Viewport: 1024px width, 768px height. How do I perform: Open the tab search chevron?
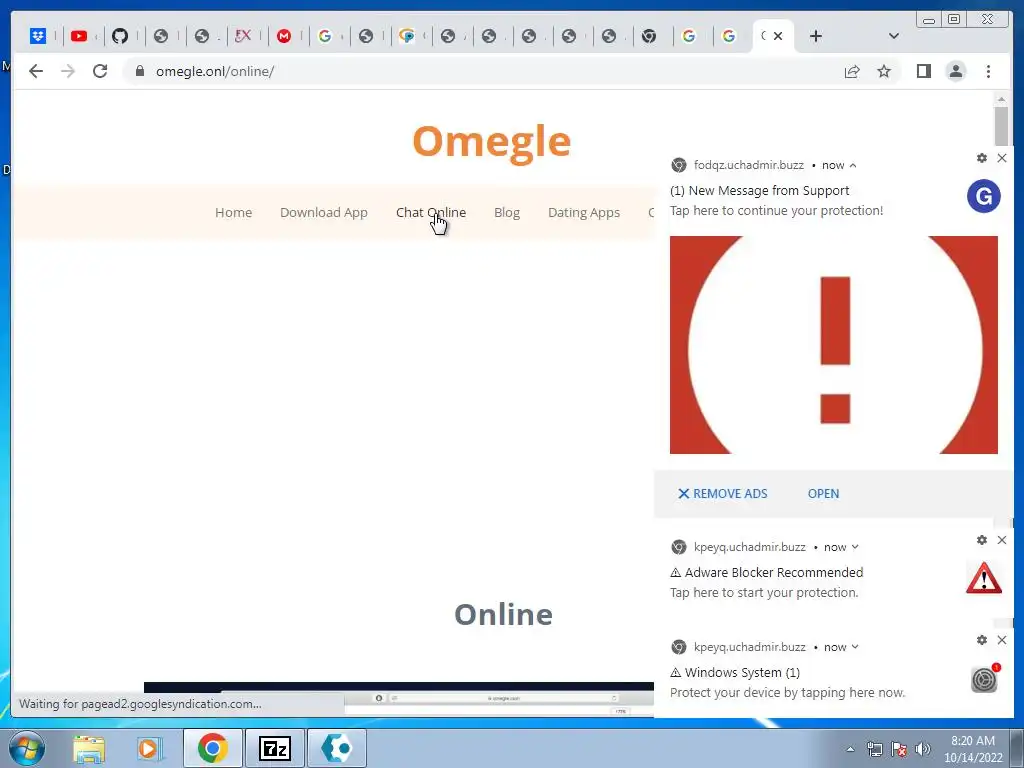893,36
